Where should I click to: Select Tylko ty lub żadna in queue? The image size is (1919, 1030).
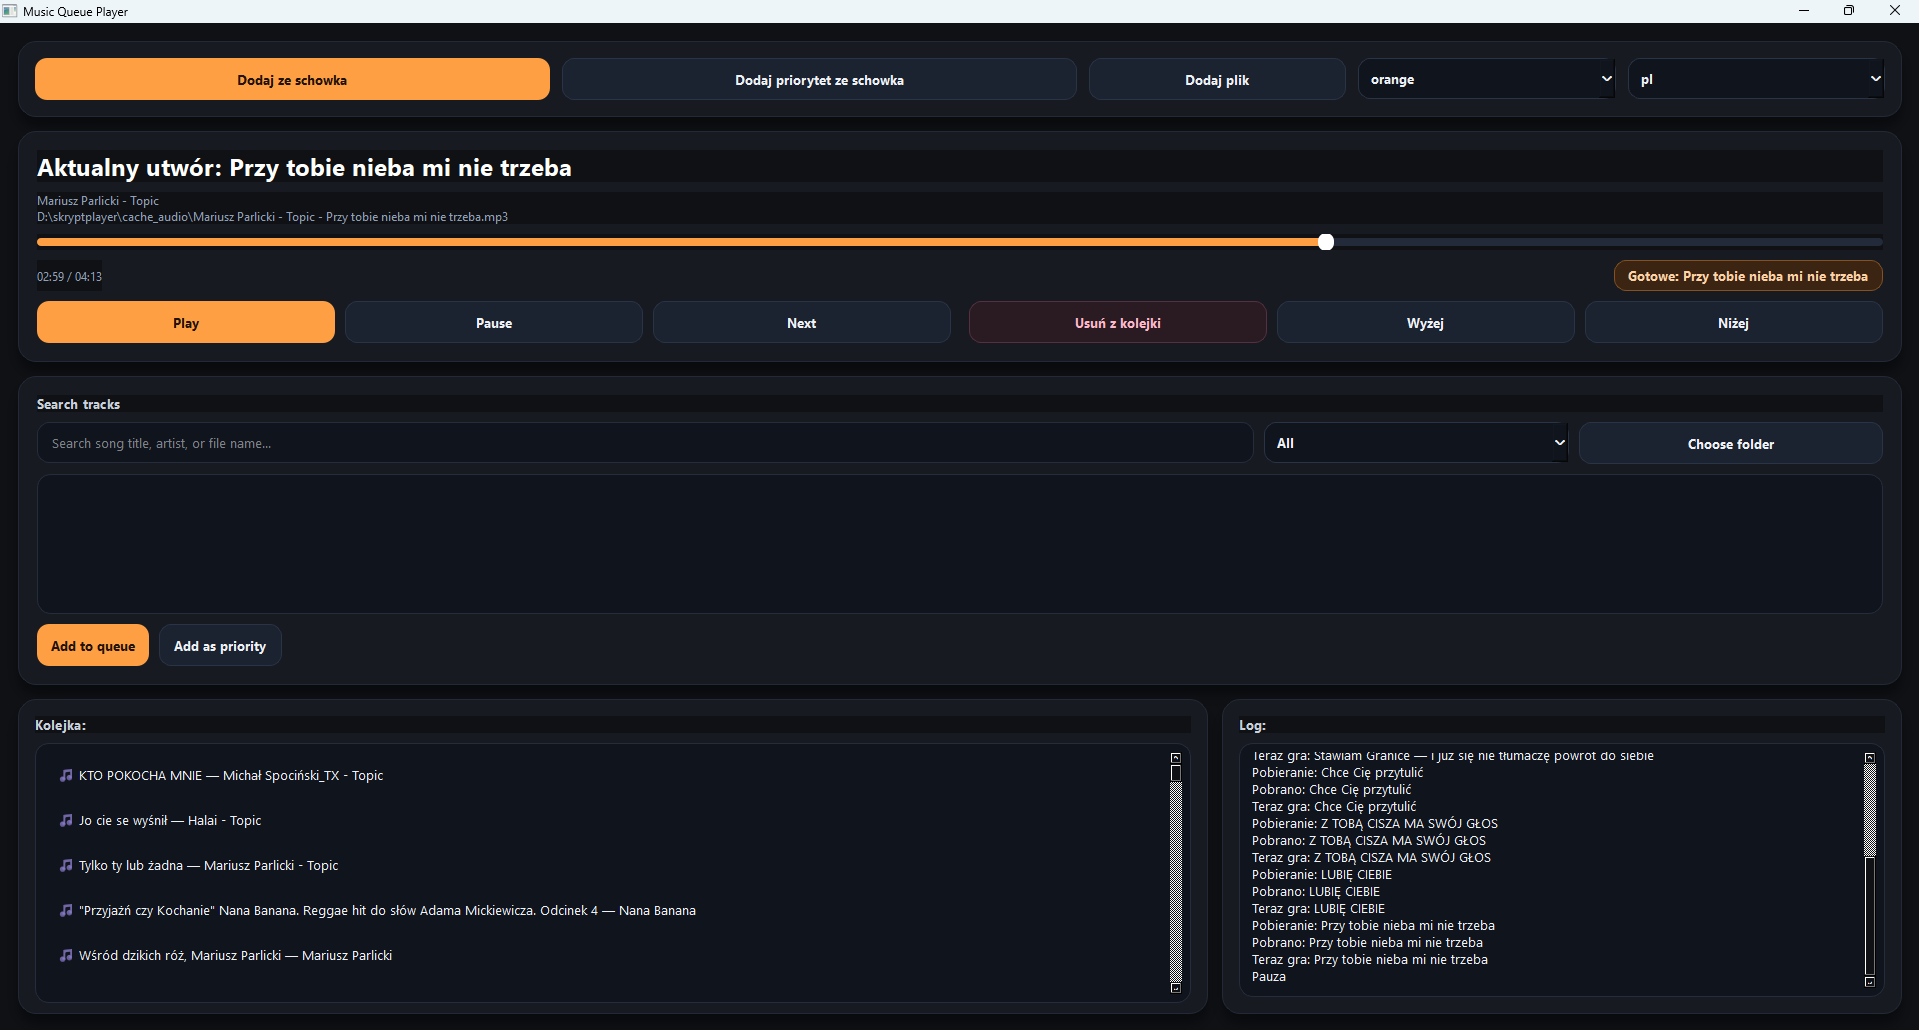[209, 865]
